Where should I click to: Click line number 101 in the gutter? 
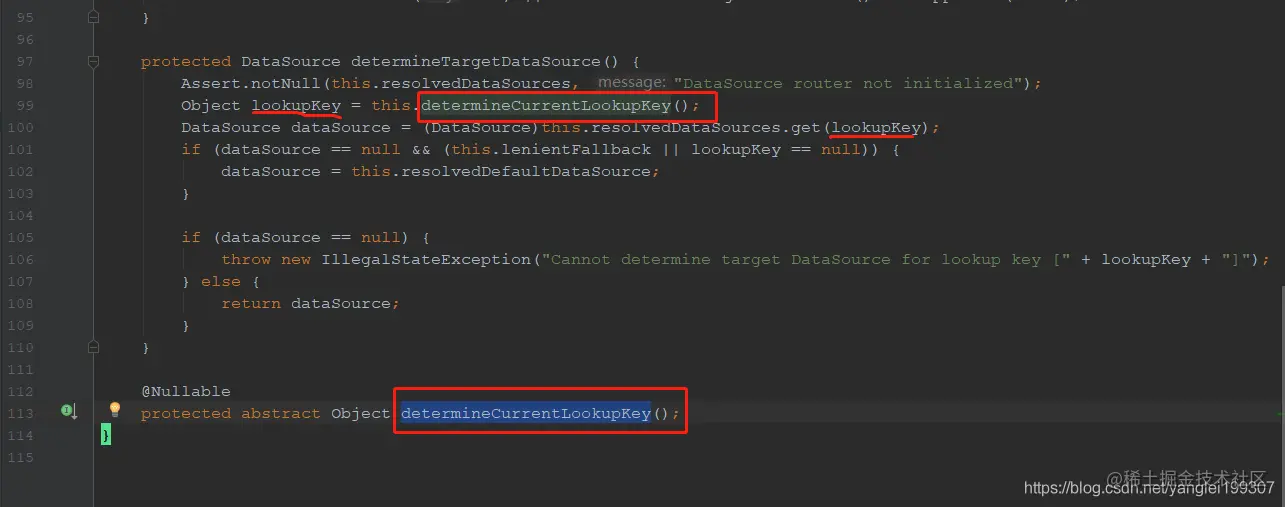[x=20, y=149]
